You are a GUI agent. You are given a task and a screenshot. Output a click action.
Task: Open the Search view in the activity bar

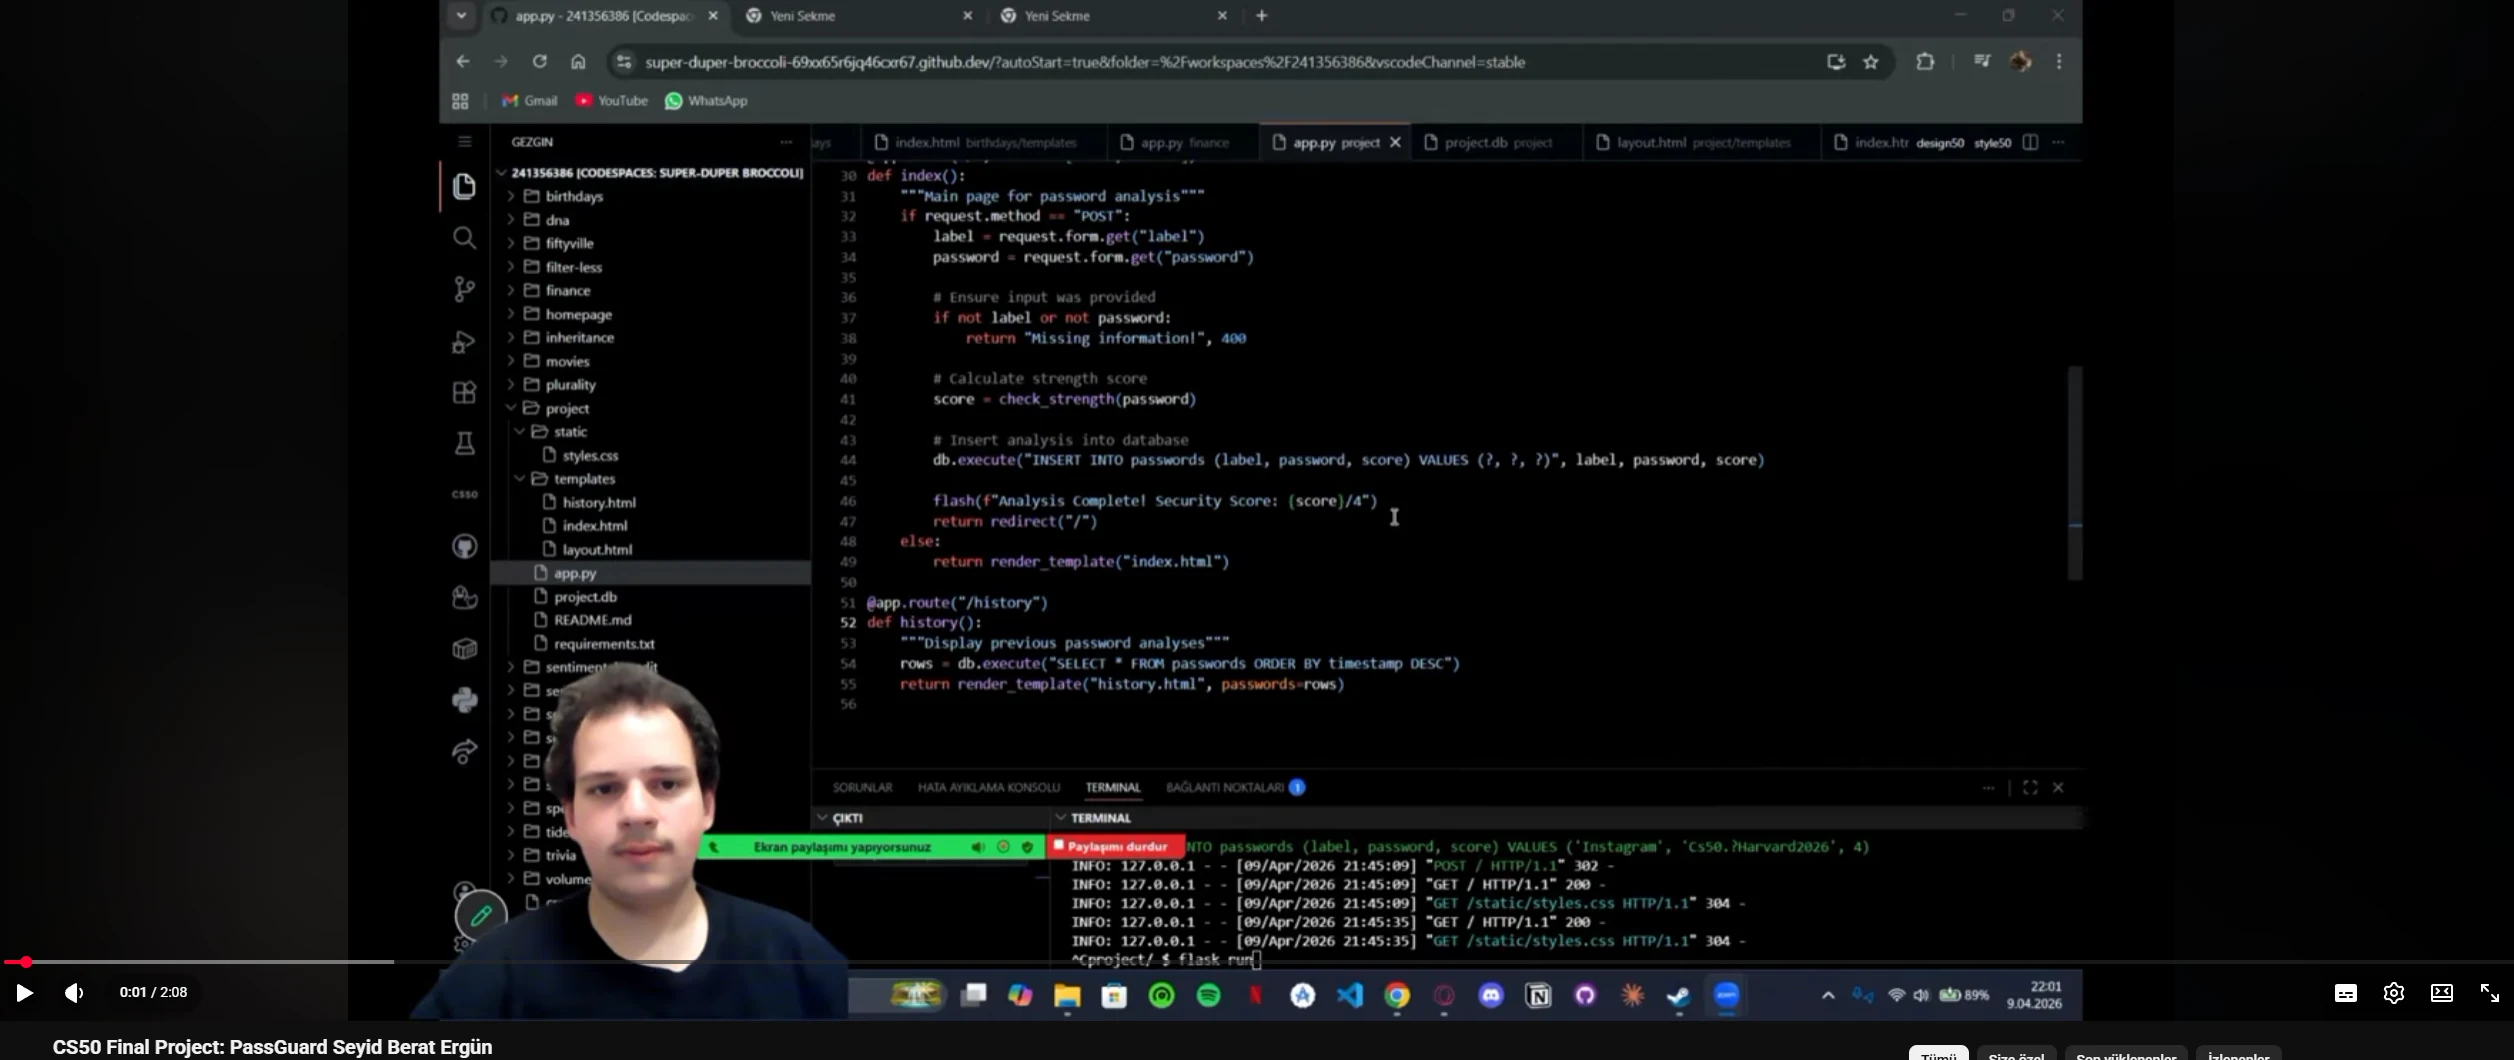click(x=464, y=238)
